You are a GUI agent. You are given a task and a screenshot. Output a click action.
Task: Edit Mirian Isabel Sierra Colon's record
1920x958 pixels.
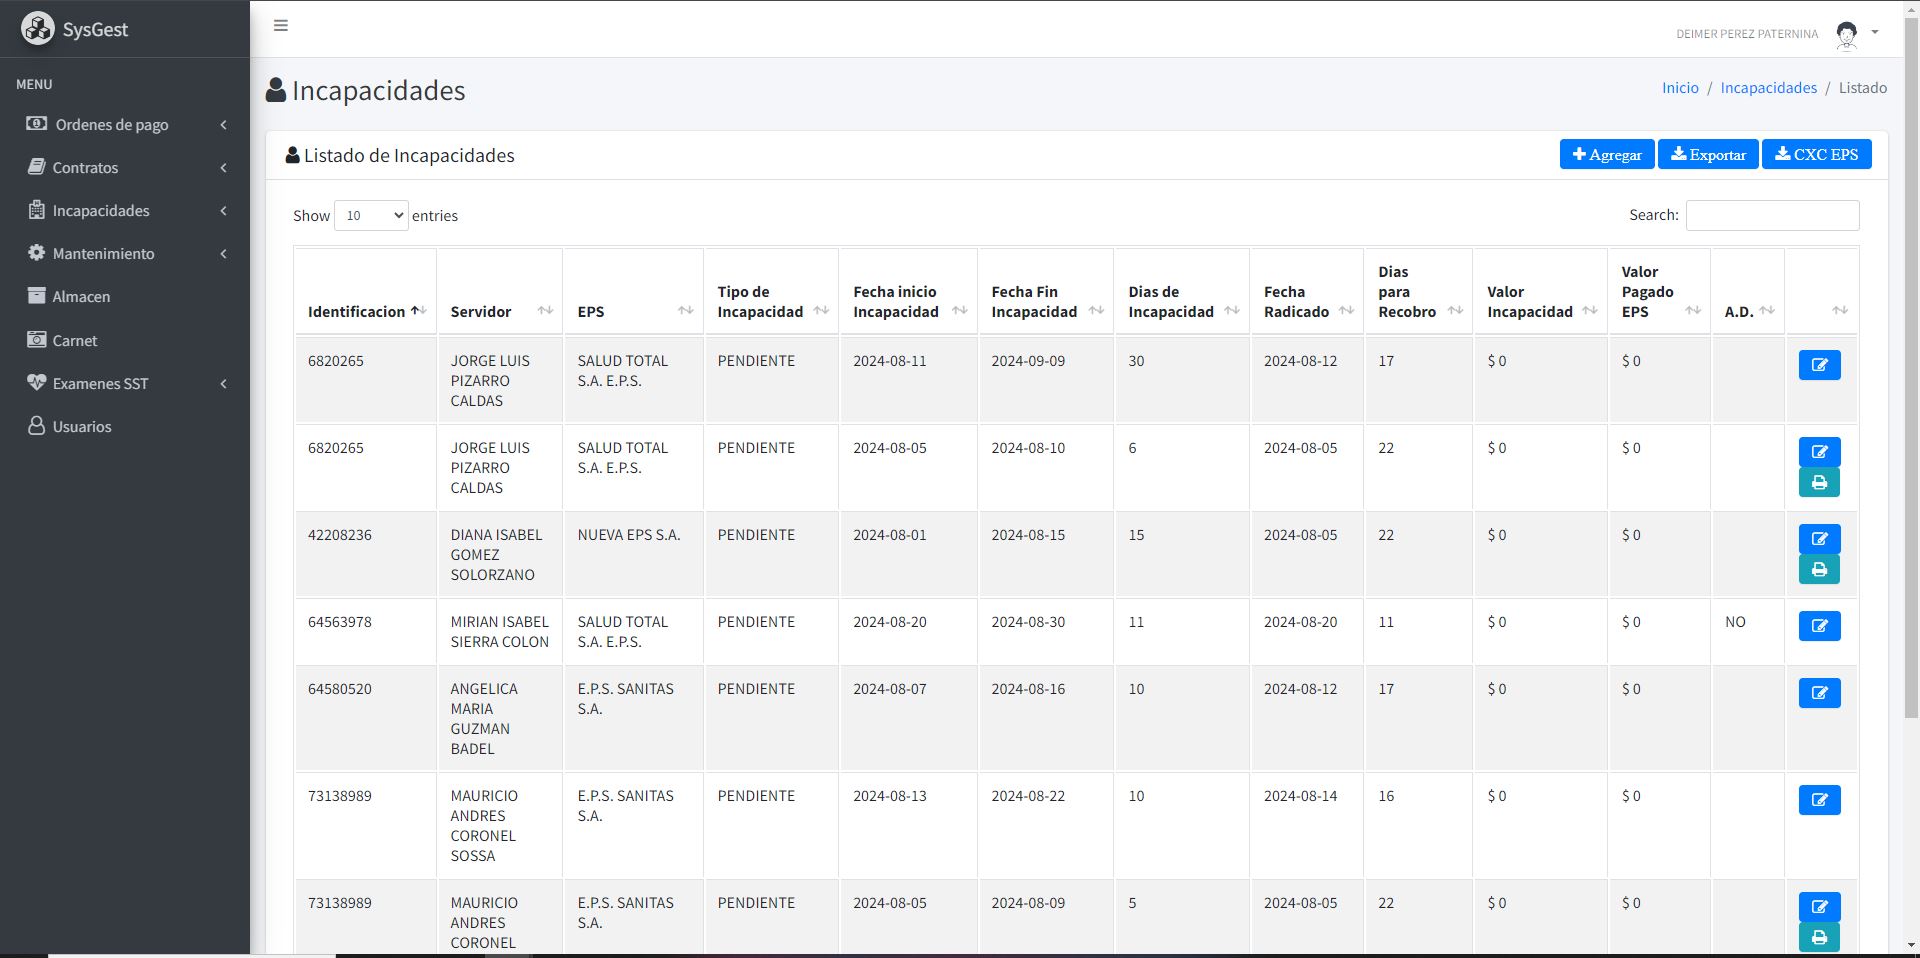tap(1819, 626)
